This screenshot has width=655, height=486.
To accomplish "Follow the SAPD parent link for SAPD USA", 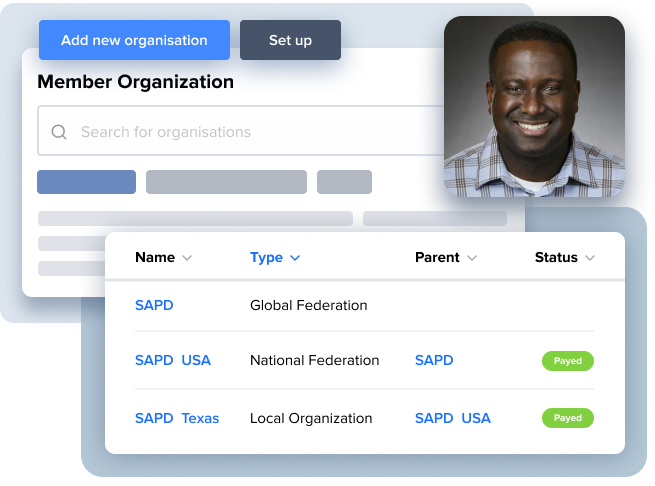I will click(434, 360).
